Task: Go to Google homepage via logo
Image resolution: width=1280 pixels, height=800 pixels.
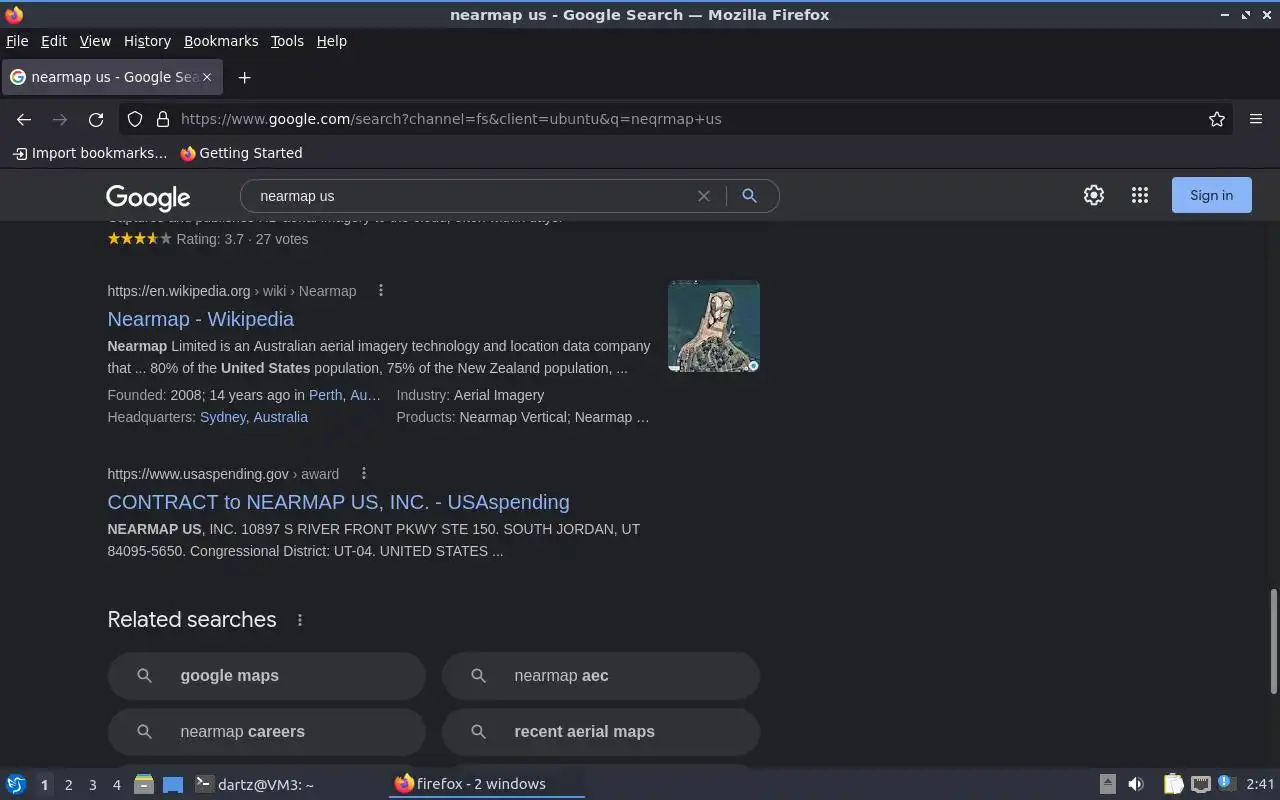Action: pos(148,197)
